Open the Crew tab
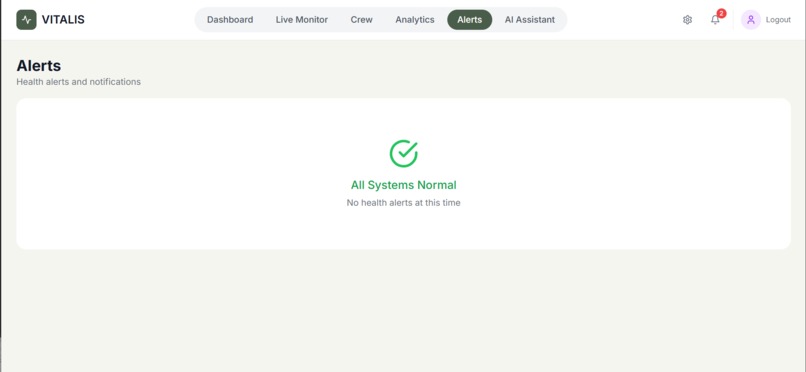This screenshot has height=372, width=806. click(x=361, y=20)
